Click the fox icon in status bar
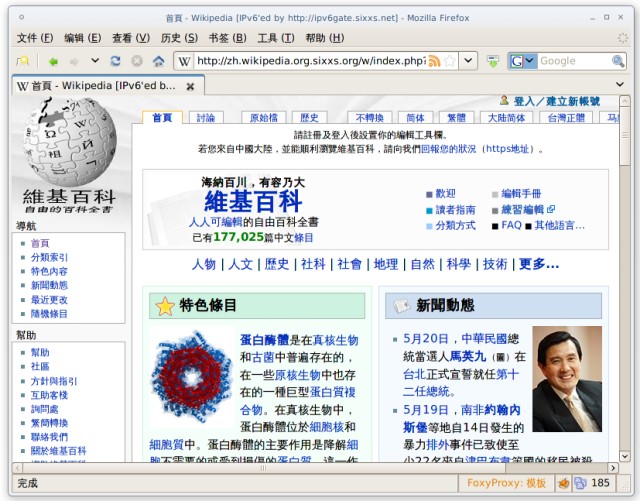 click(563, 483)
